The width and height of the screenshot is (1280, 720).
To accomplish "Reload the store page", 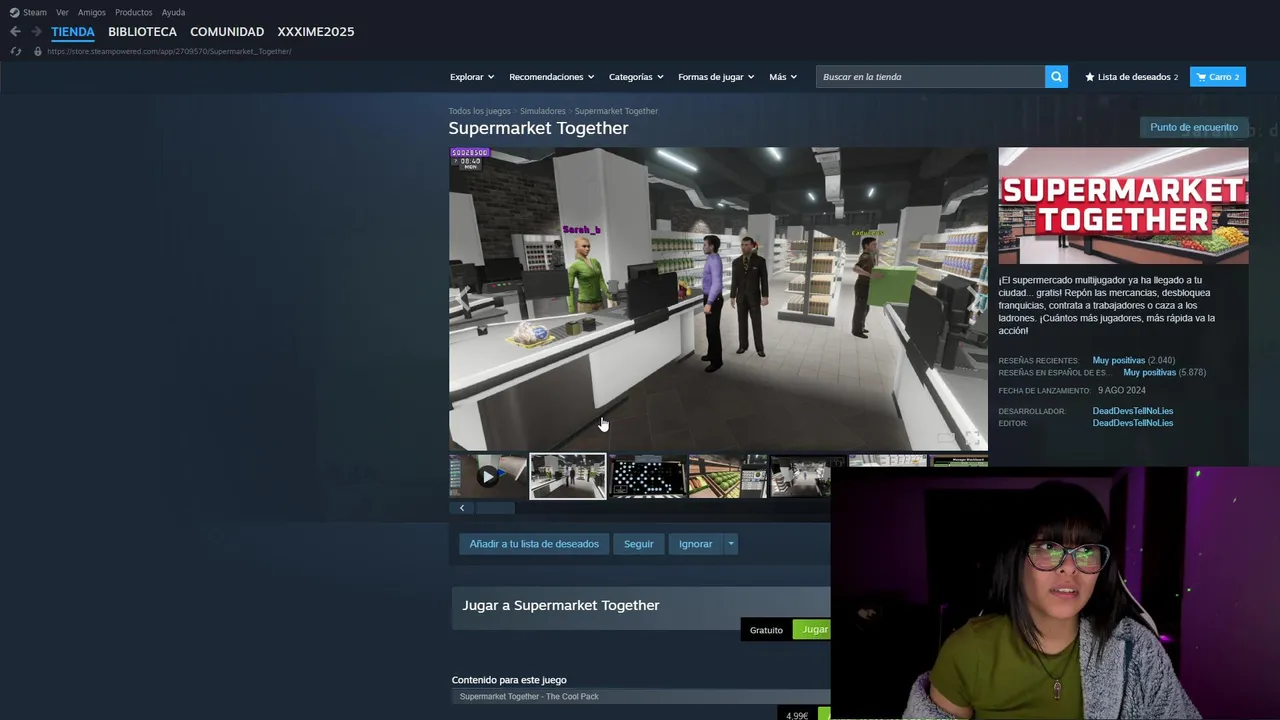I will tap(15, 51).
